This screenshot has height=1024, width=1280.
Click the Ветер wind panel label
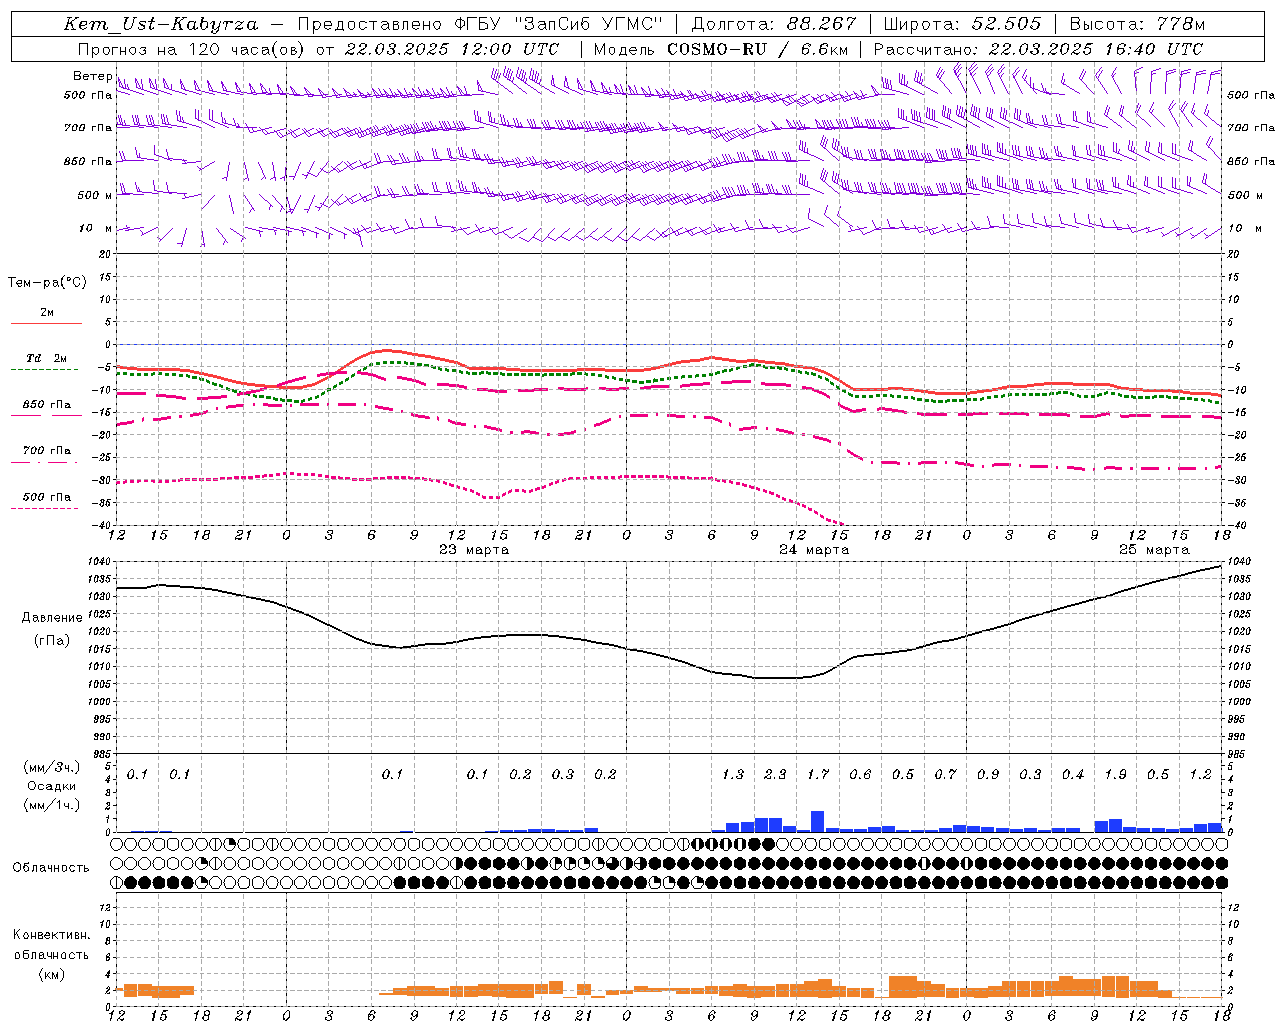click(x=92, y=76)
